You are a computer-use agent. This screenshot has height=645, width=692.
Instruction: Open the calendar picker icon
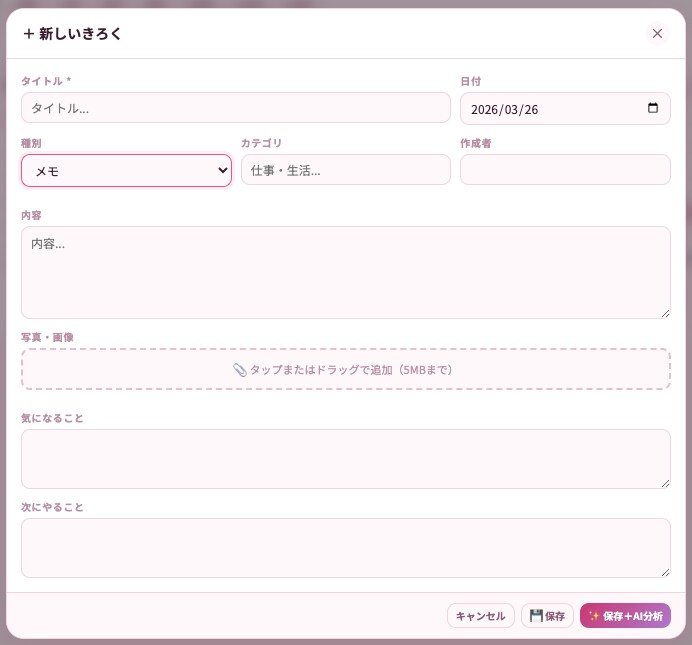click(x=652, y=108)
